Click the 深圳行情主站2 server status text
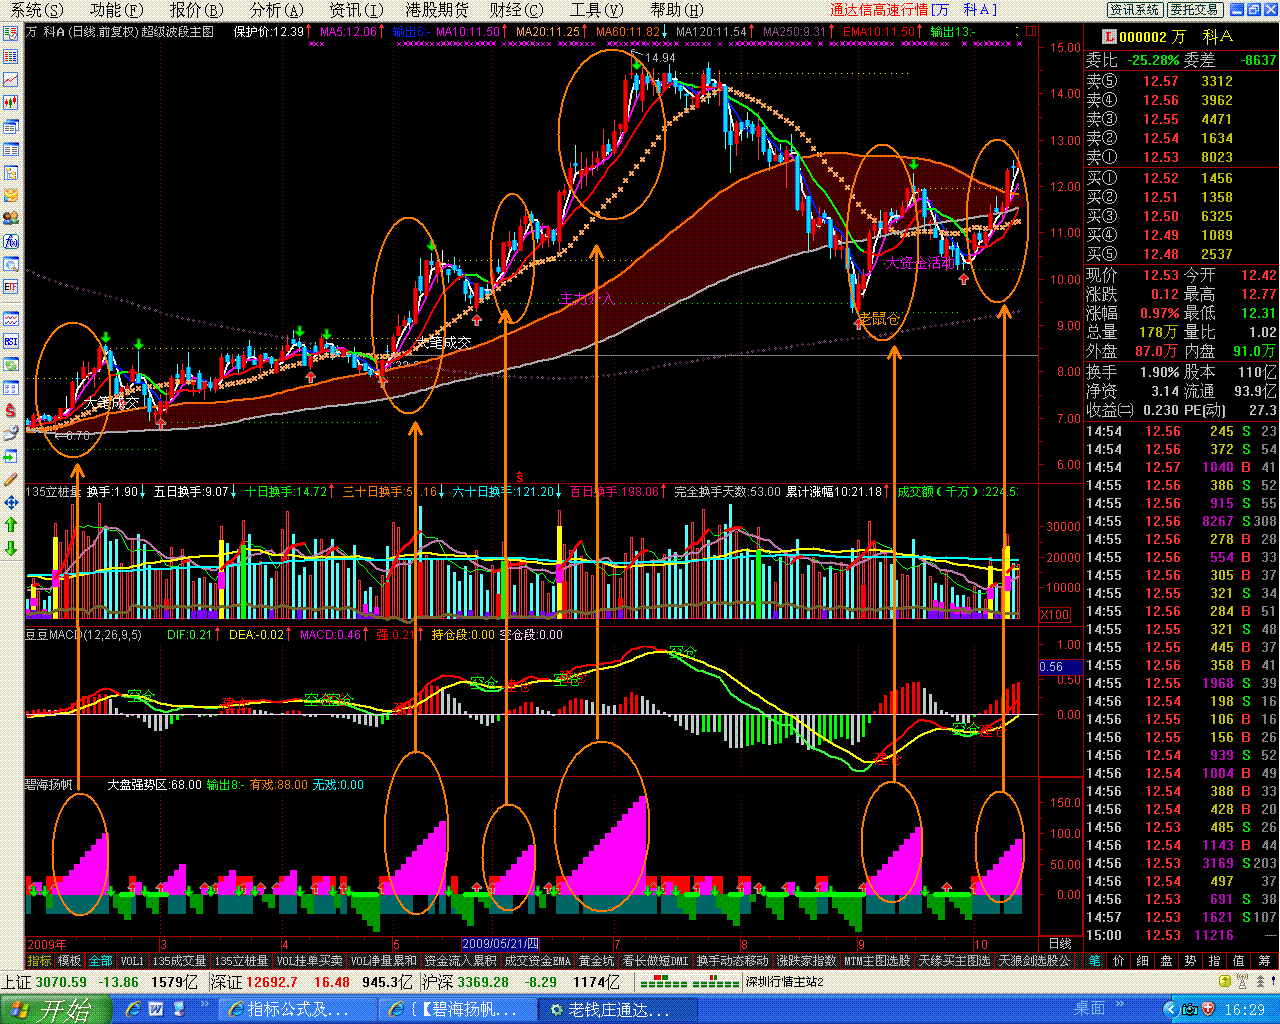The height and width of the screenshot is (1024, 1280). 784,982
